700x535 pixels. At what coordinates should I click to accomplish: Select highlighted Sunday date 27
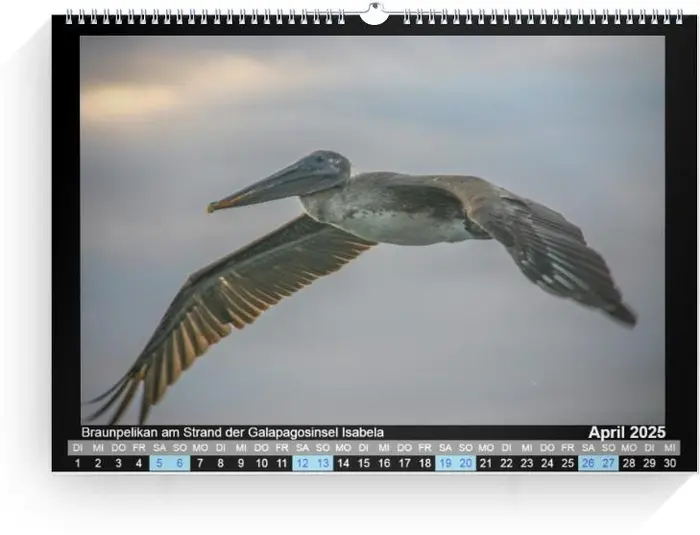pyautogui.click(x=609, y=463)
